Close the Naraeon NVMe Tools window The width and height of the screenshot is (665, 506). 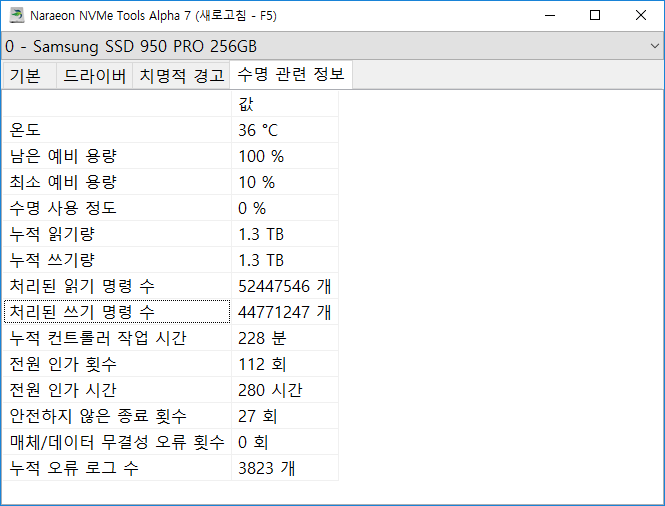(641, 15)
